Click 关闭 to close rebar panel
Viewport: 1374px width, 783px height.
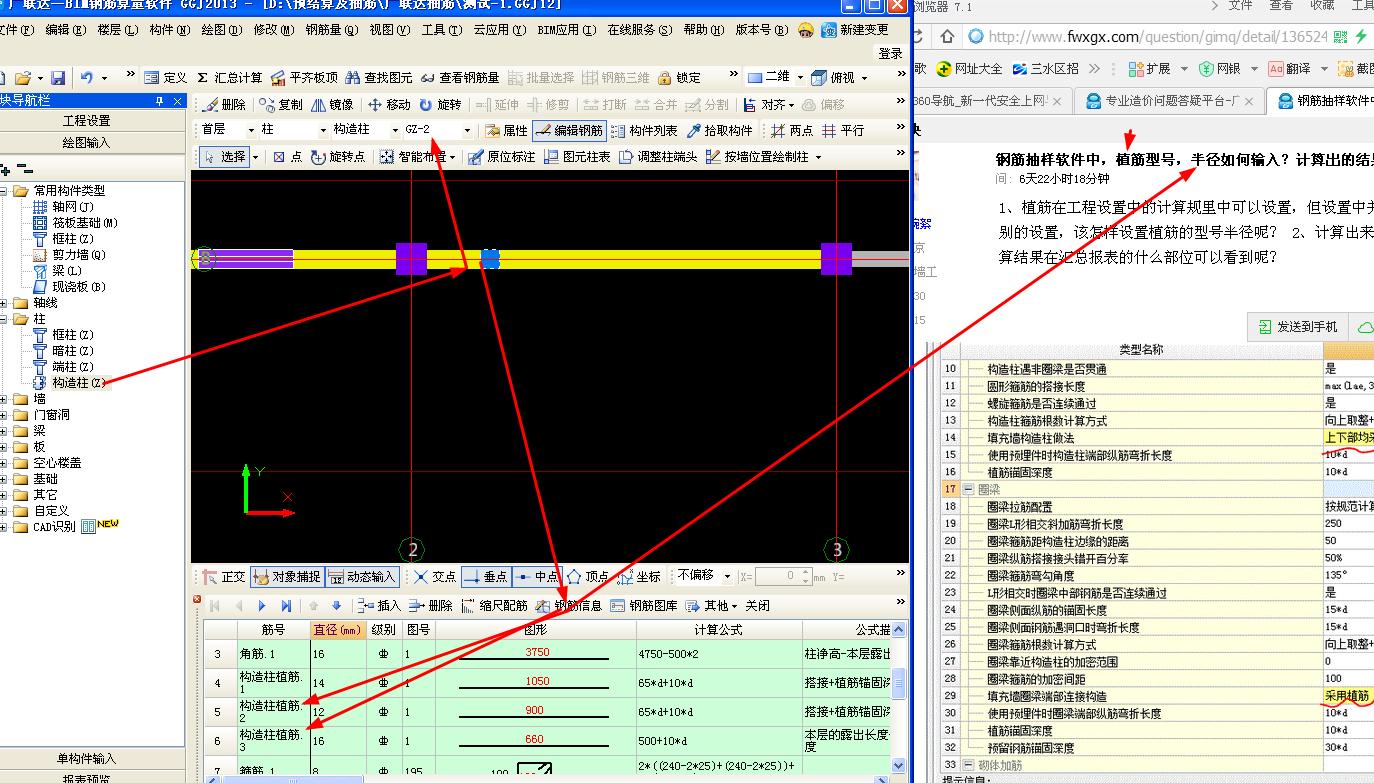[x=757, y=605]
